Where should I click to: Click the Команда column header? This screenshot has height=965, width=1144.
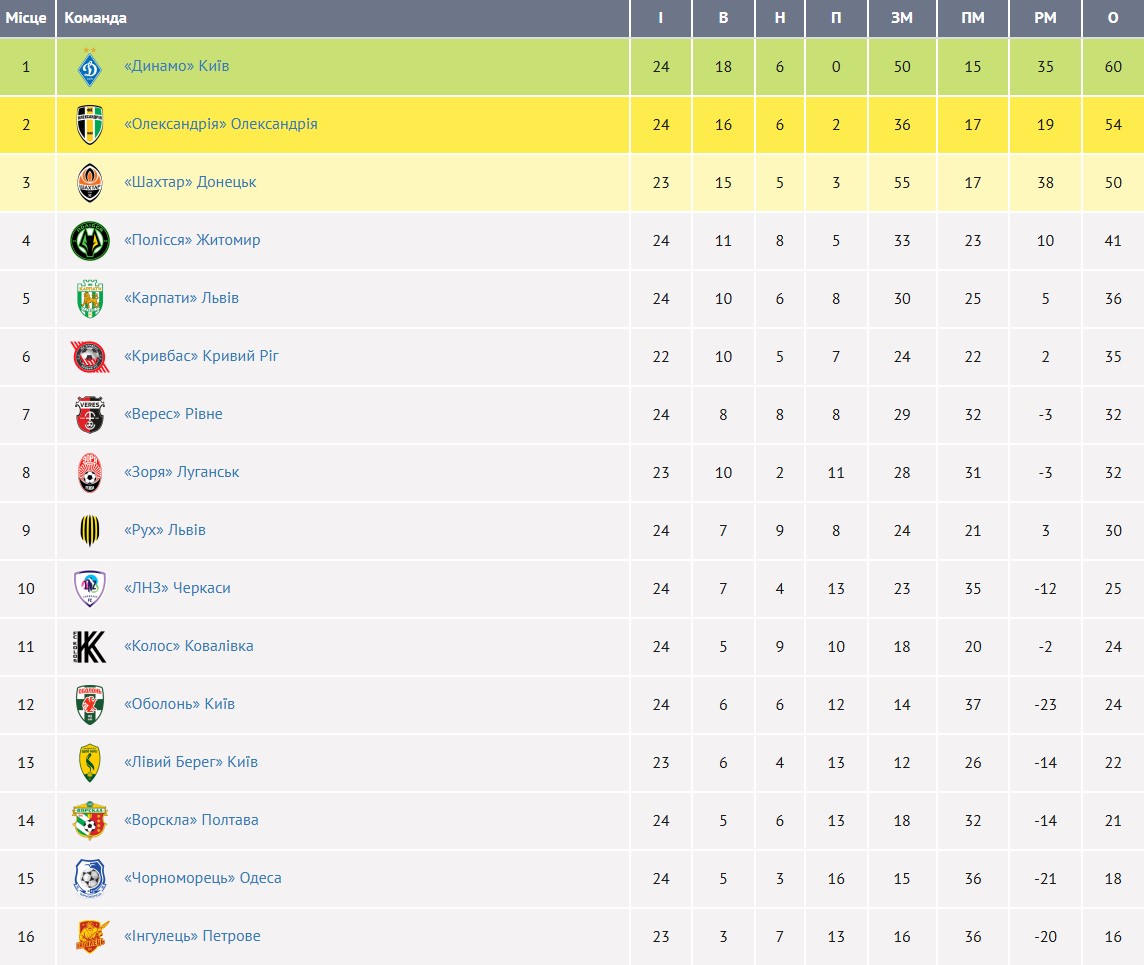click(x=95, y=18)
